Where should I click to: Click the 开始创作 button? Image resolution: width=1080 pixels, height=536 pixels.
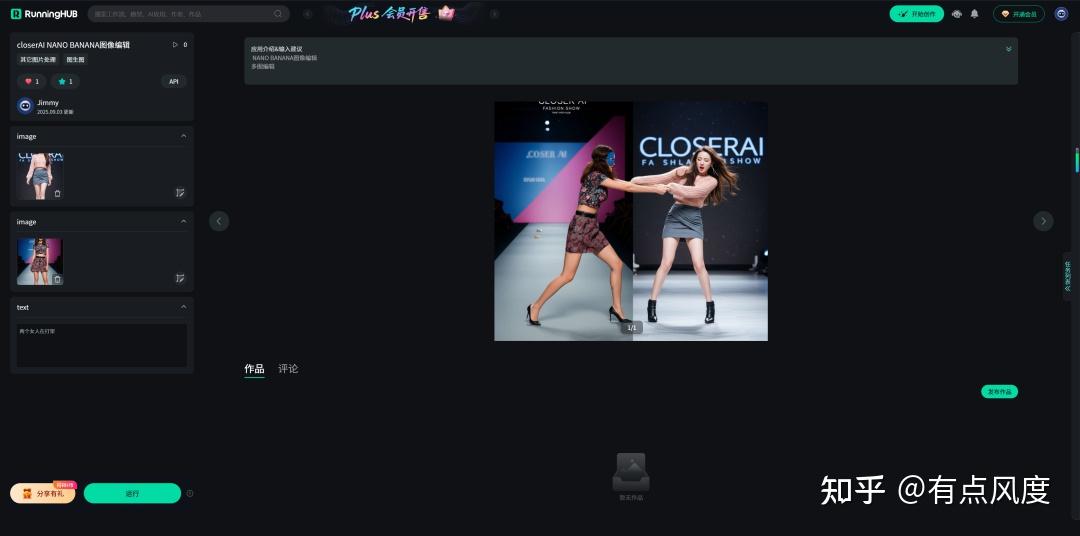916,14
